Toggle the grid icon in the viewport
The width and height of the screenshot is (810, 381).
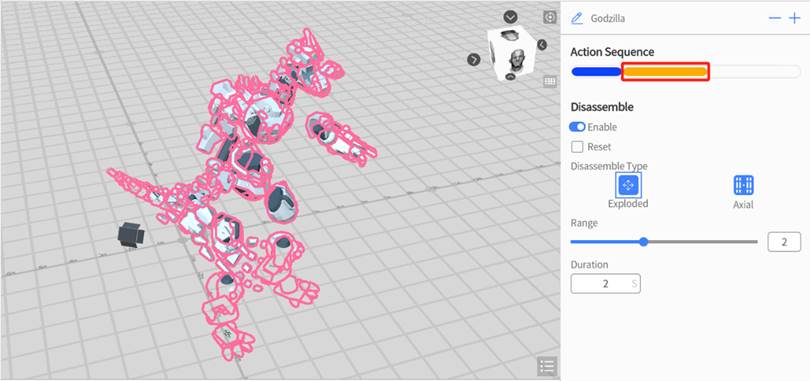click(x=550, y=82)
